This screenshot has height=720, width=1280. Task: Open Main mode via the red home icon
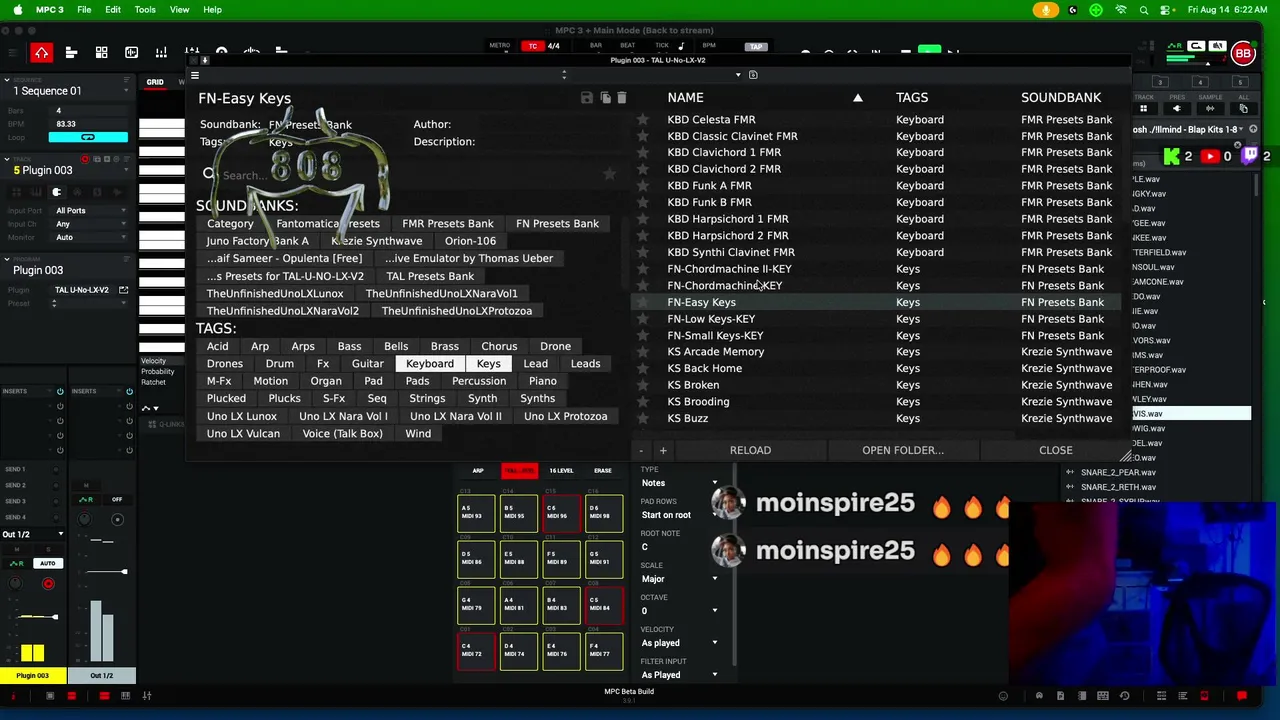(x=41, y=52)
